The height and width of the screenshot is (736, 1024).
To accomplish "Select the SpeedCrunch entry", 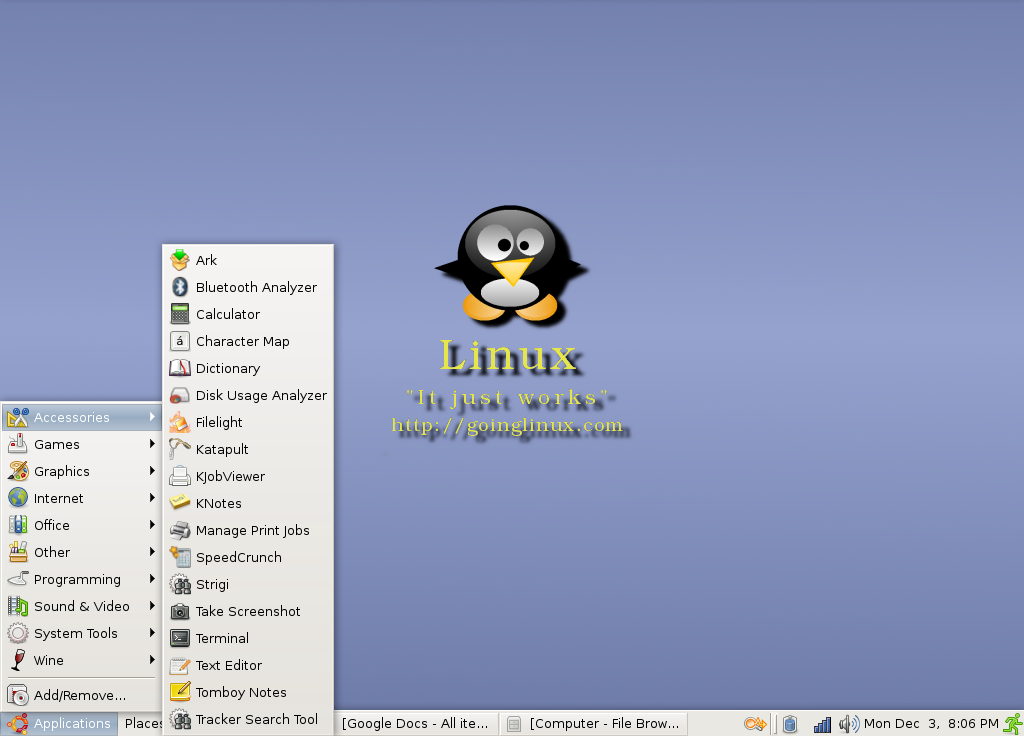I will [x=248, y=557].
